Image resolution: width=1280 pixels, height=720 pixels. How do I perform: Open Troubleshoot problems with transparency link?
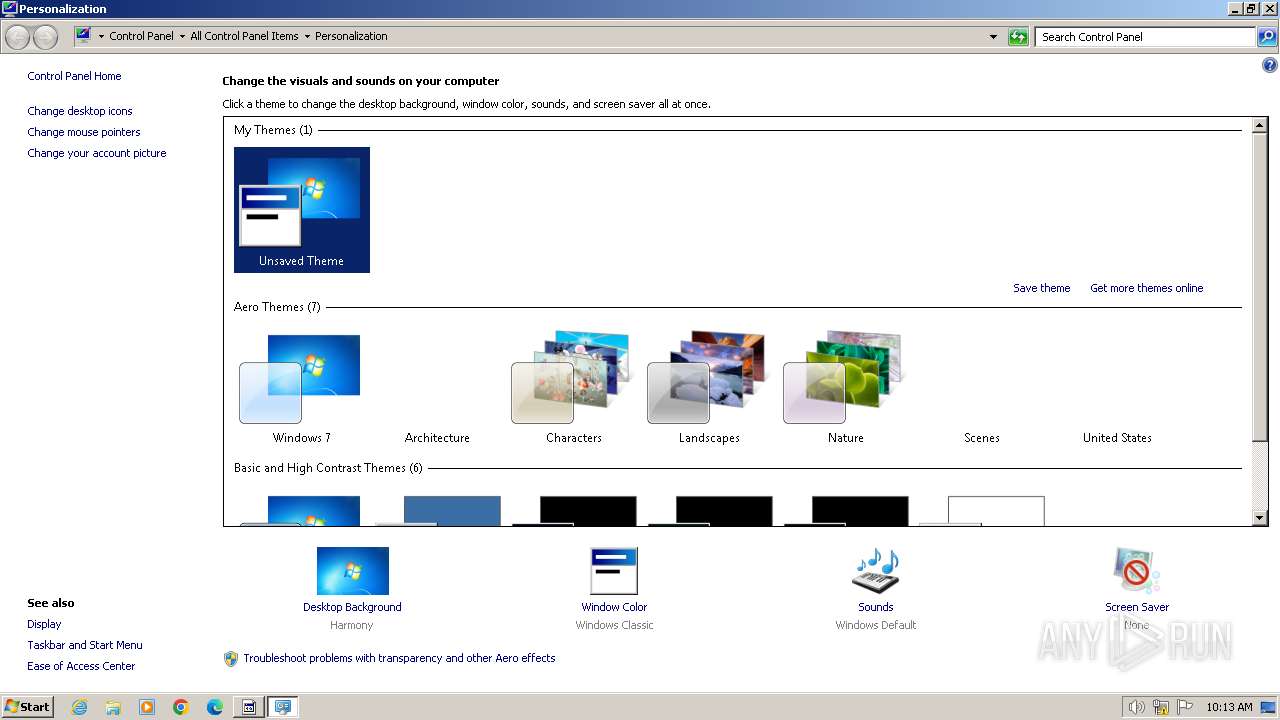tap(399, 658)
